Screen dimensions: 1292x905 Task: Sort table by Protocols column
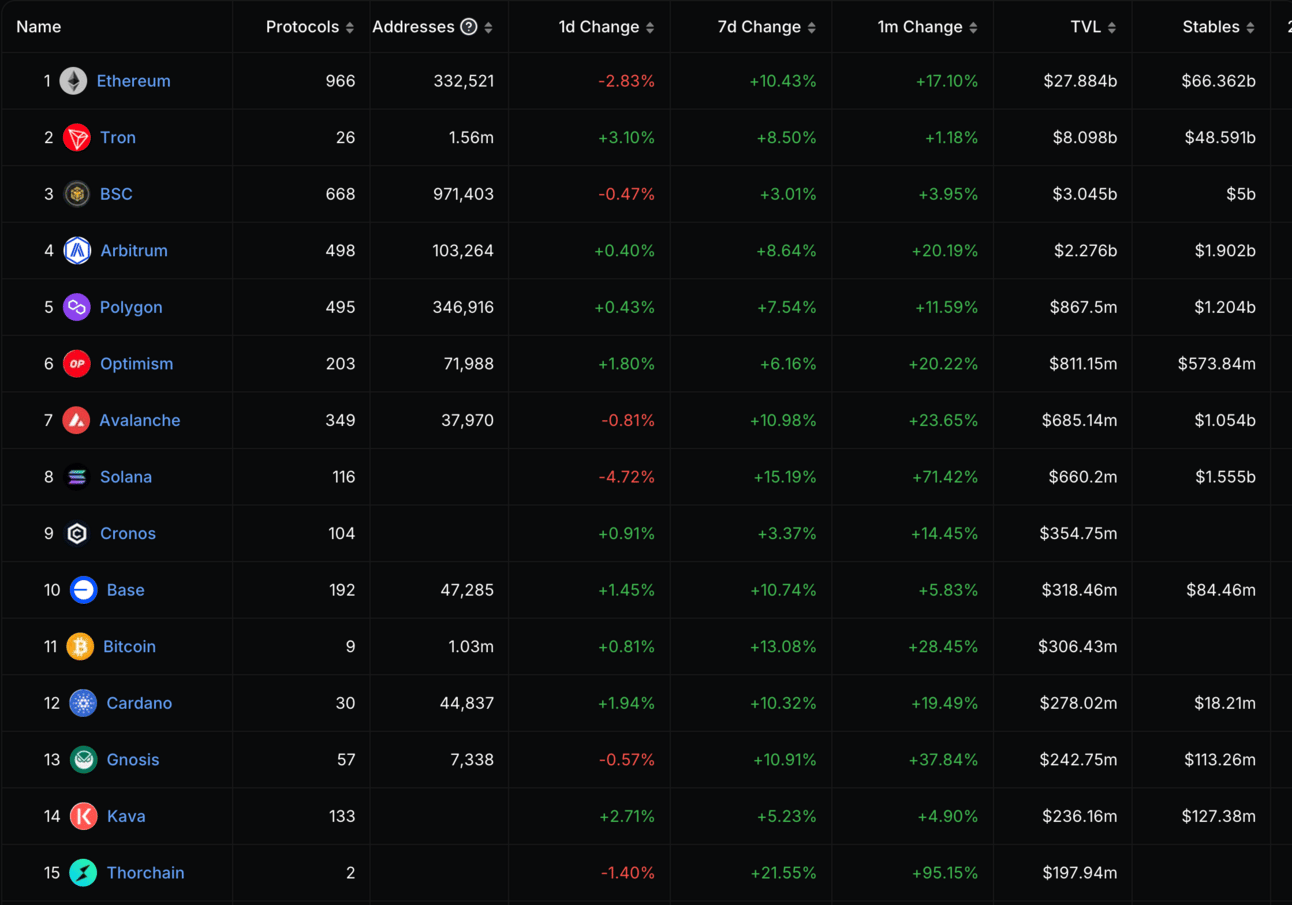point(310,27)
